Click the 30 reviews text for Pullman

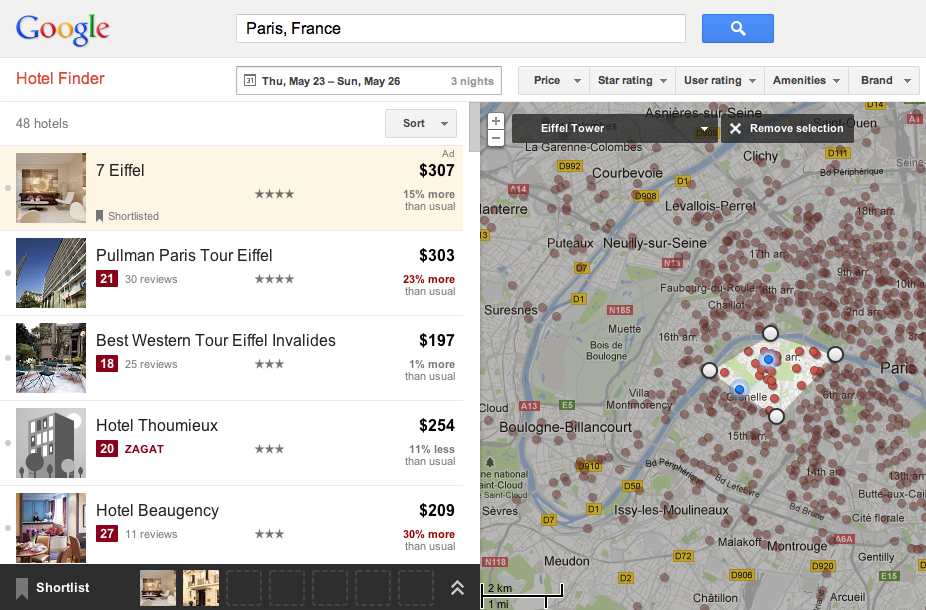click(151, 279)
